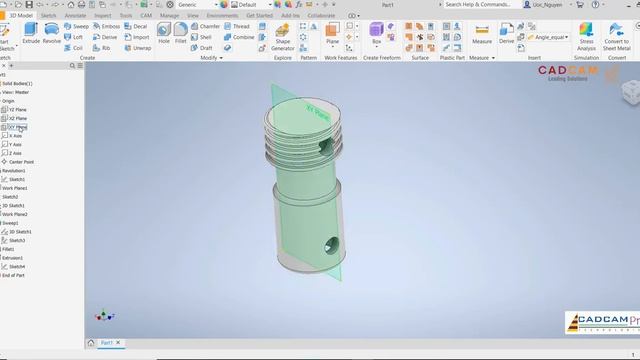The width and height of the screenshot is (640, 360).
Task: Launch the Shape Generator
Action: (282, 37)
